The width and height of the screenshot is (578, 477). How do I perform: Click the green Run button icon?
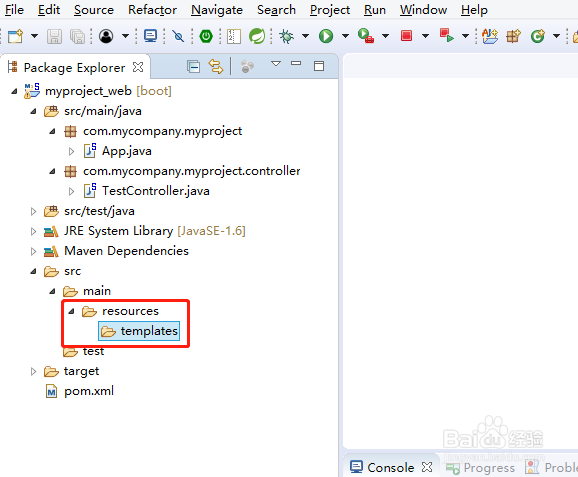click(x=326, y=36)
